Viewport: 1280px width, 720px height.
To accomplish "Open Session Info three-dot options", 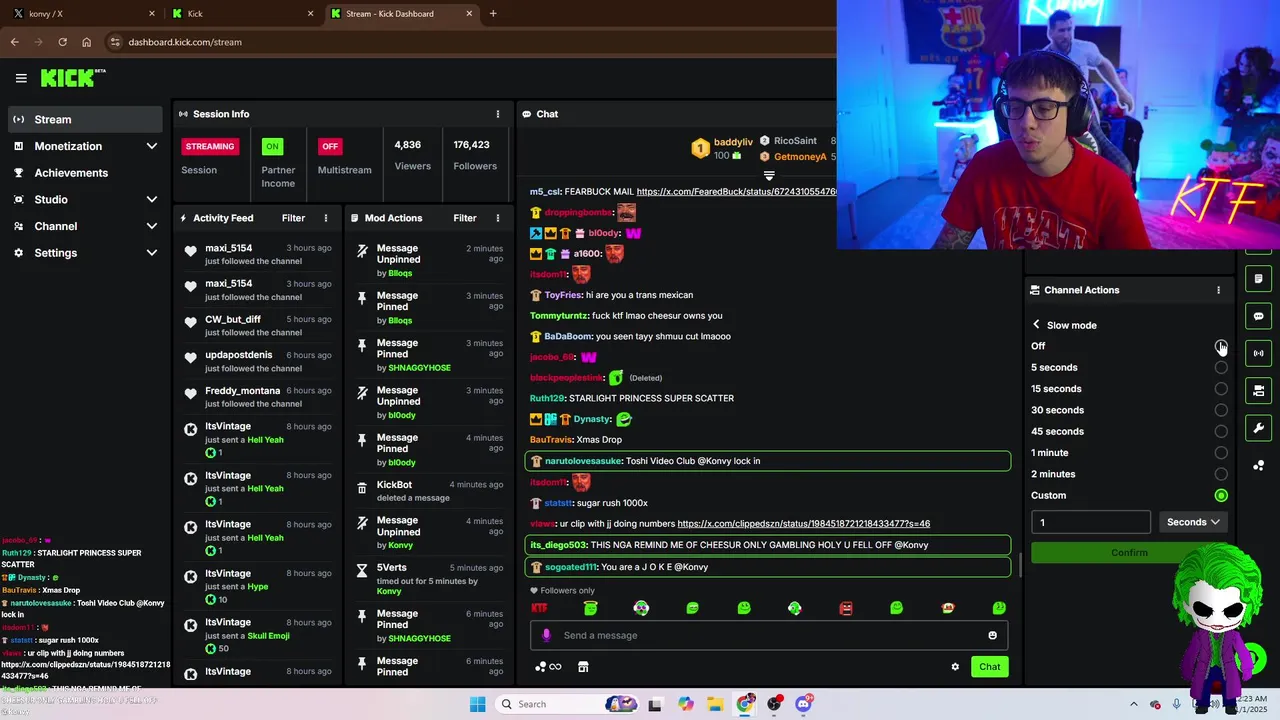I will [498, 114].
